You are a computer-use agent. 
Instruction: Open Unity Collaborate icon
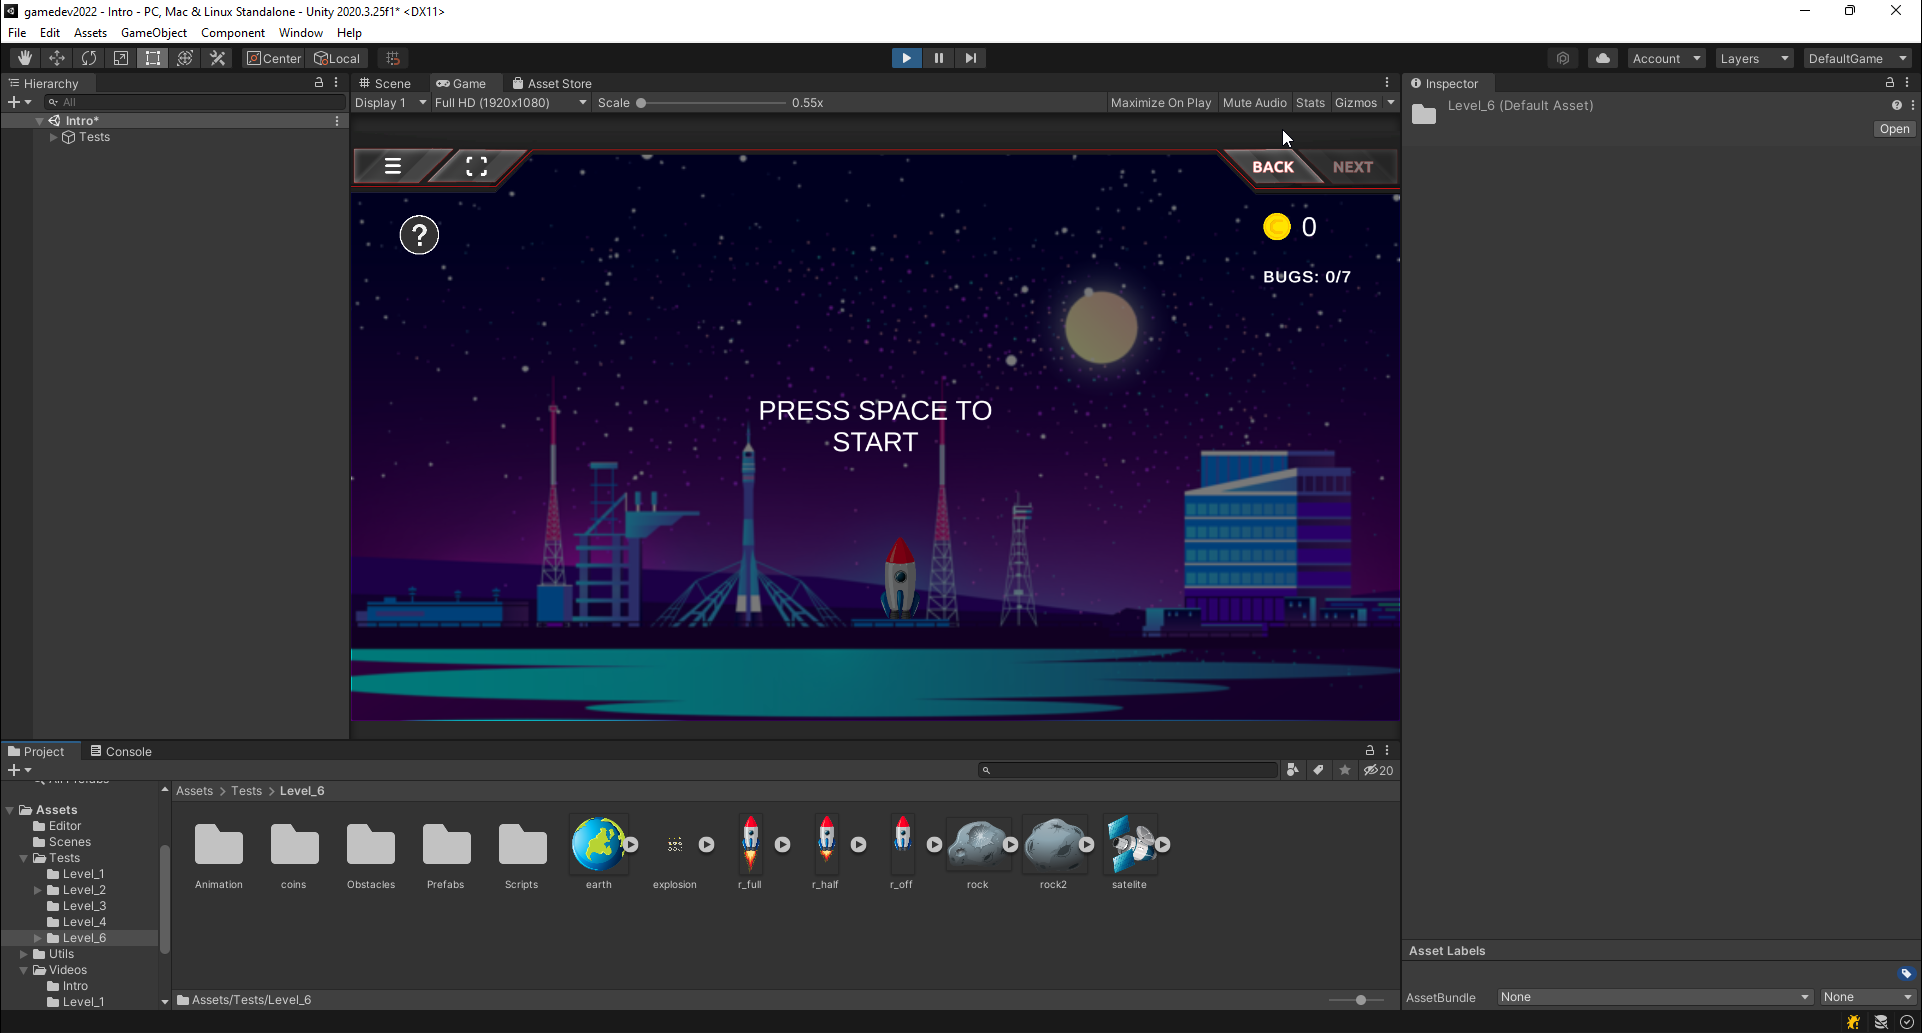(x=1563, y=58)
